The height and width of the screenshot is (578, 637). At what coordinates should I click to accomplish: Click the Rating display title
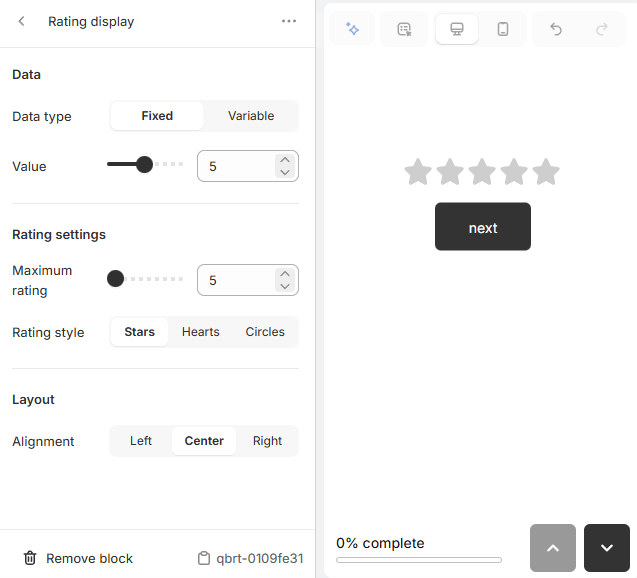point(91,22)
